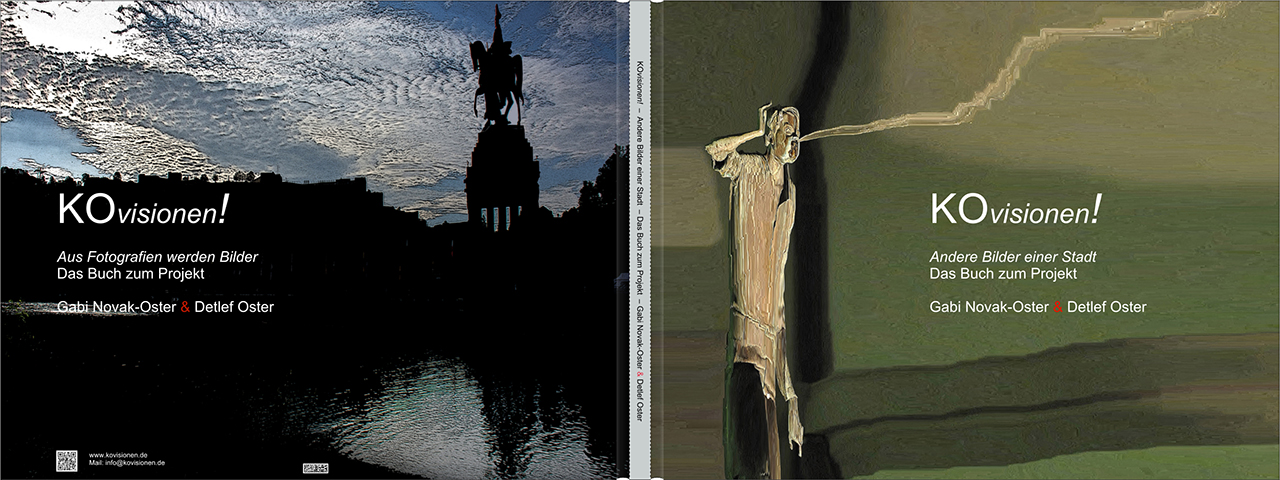Select the red ampersand on the back cover
1280x480 pixels.
click(185, 307)
